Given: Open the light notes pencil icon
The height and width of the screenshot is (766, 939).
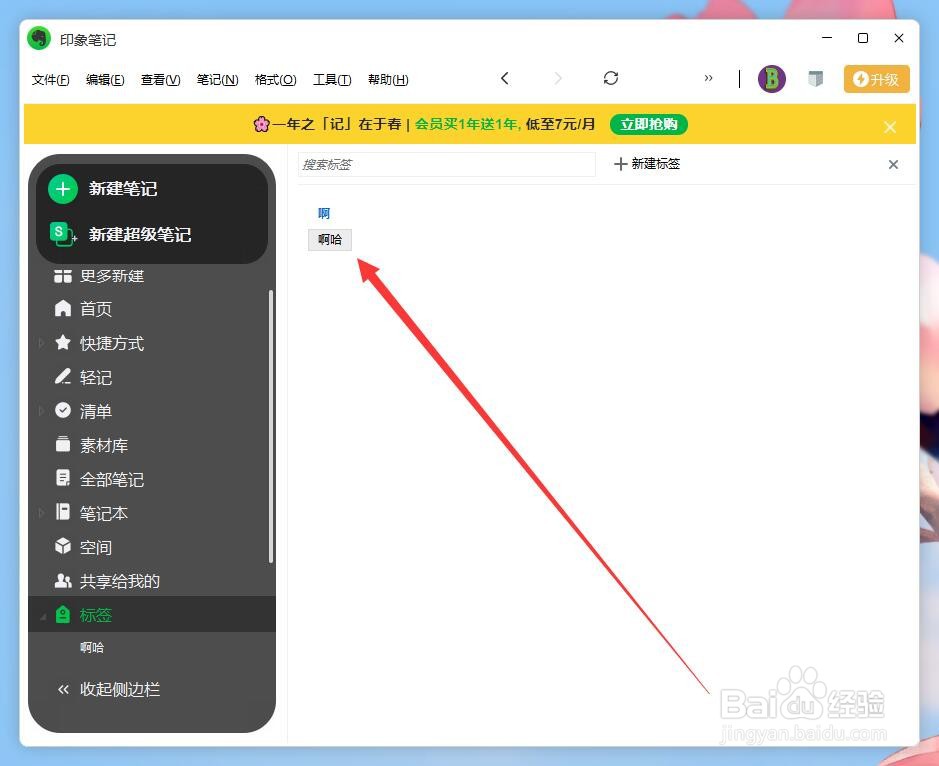Looking at the screenshot, I should tap(63, 377).
